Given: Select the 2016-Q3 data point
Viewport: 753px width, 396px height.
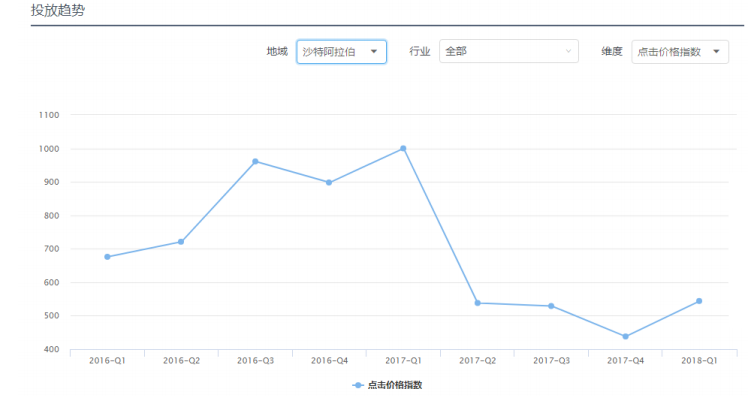Looking at the screenshot, I should click(x=255, y=162).
